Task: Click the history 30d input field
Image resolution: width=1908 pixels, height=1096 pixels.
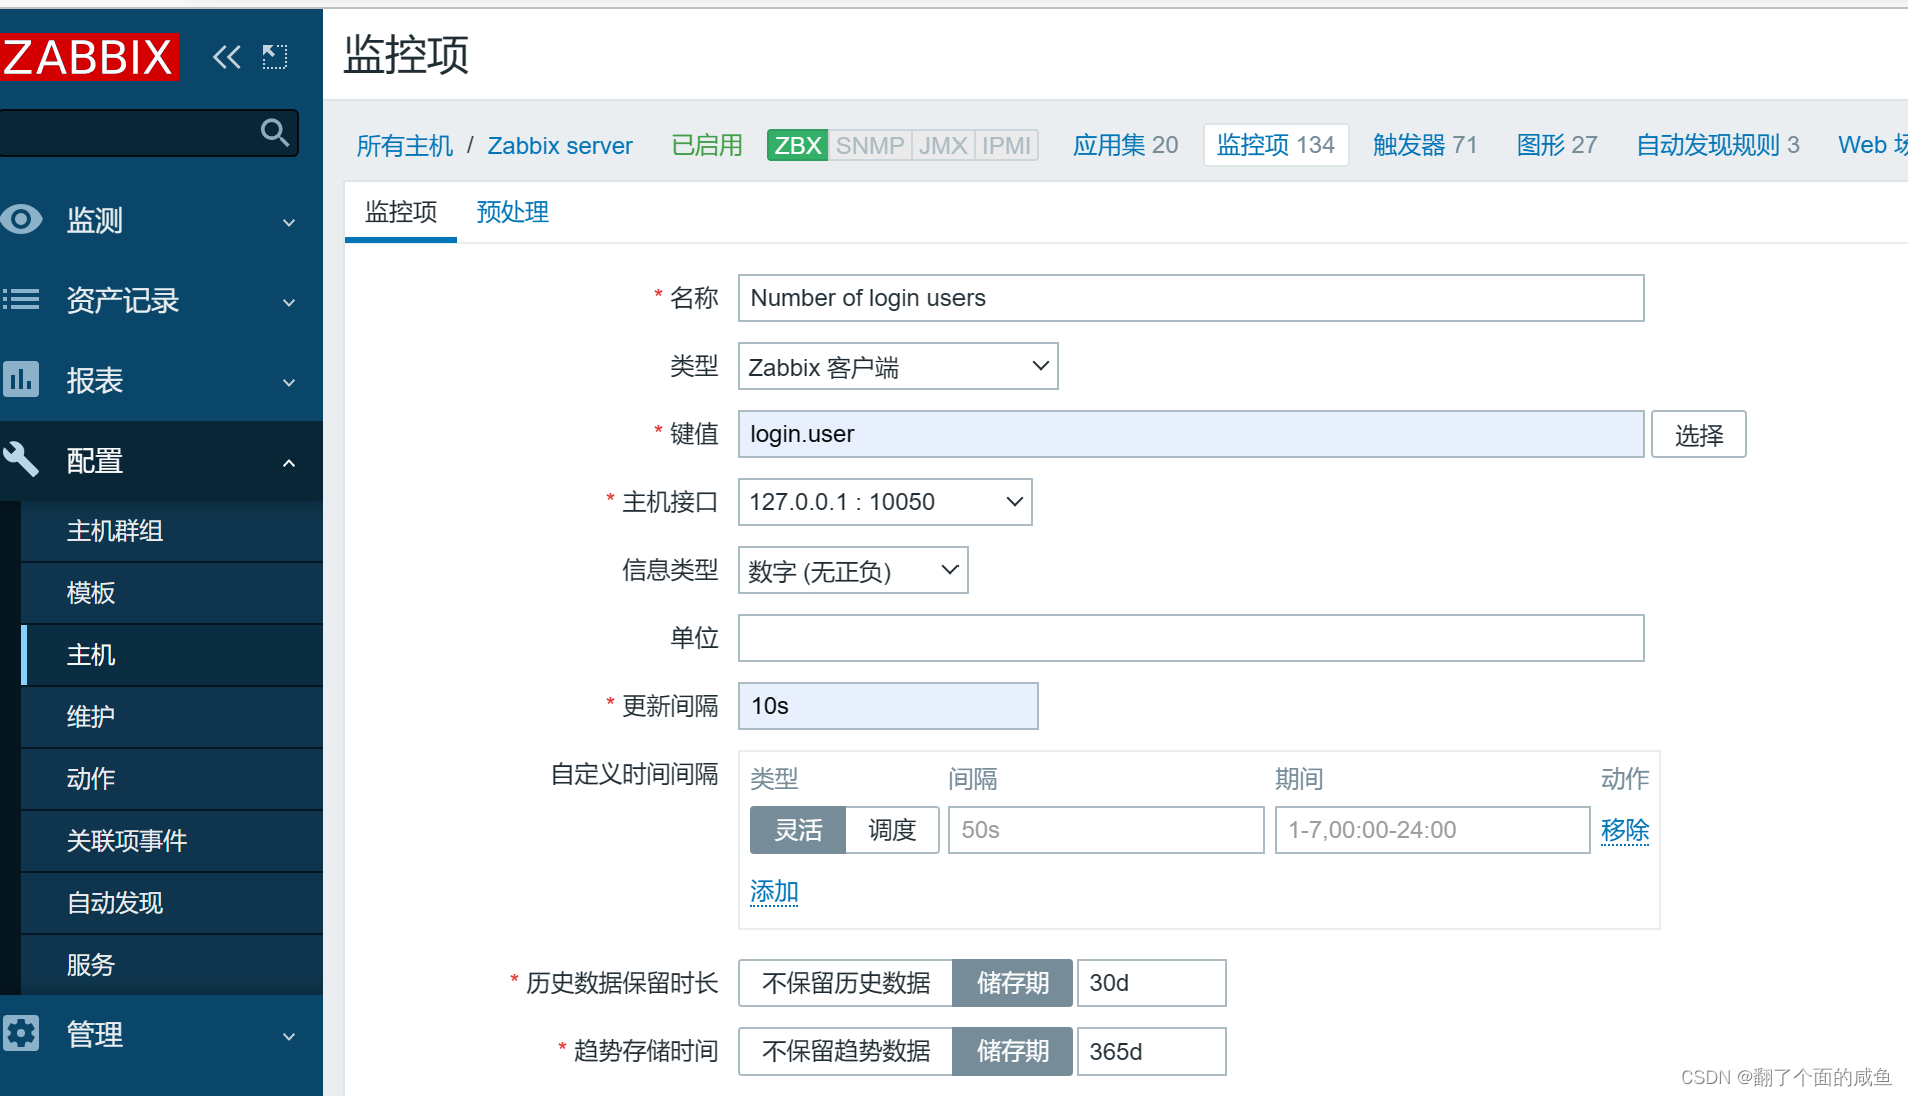Action: click(x=1151, y=983)
